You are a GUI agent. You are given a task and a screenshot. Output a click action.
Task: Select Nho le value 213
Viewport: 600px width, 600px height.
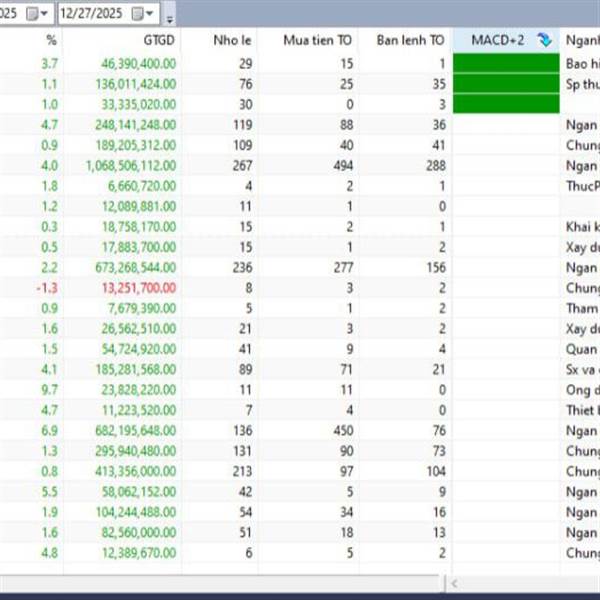243,471
